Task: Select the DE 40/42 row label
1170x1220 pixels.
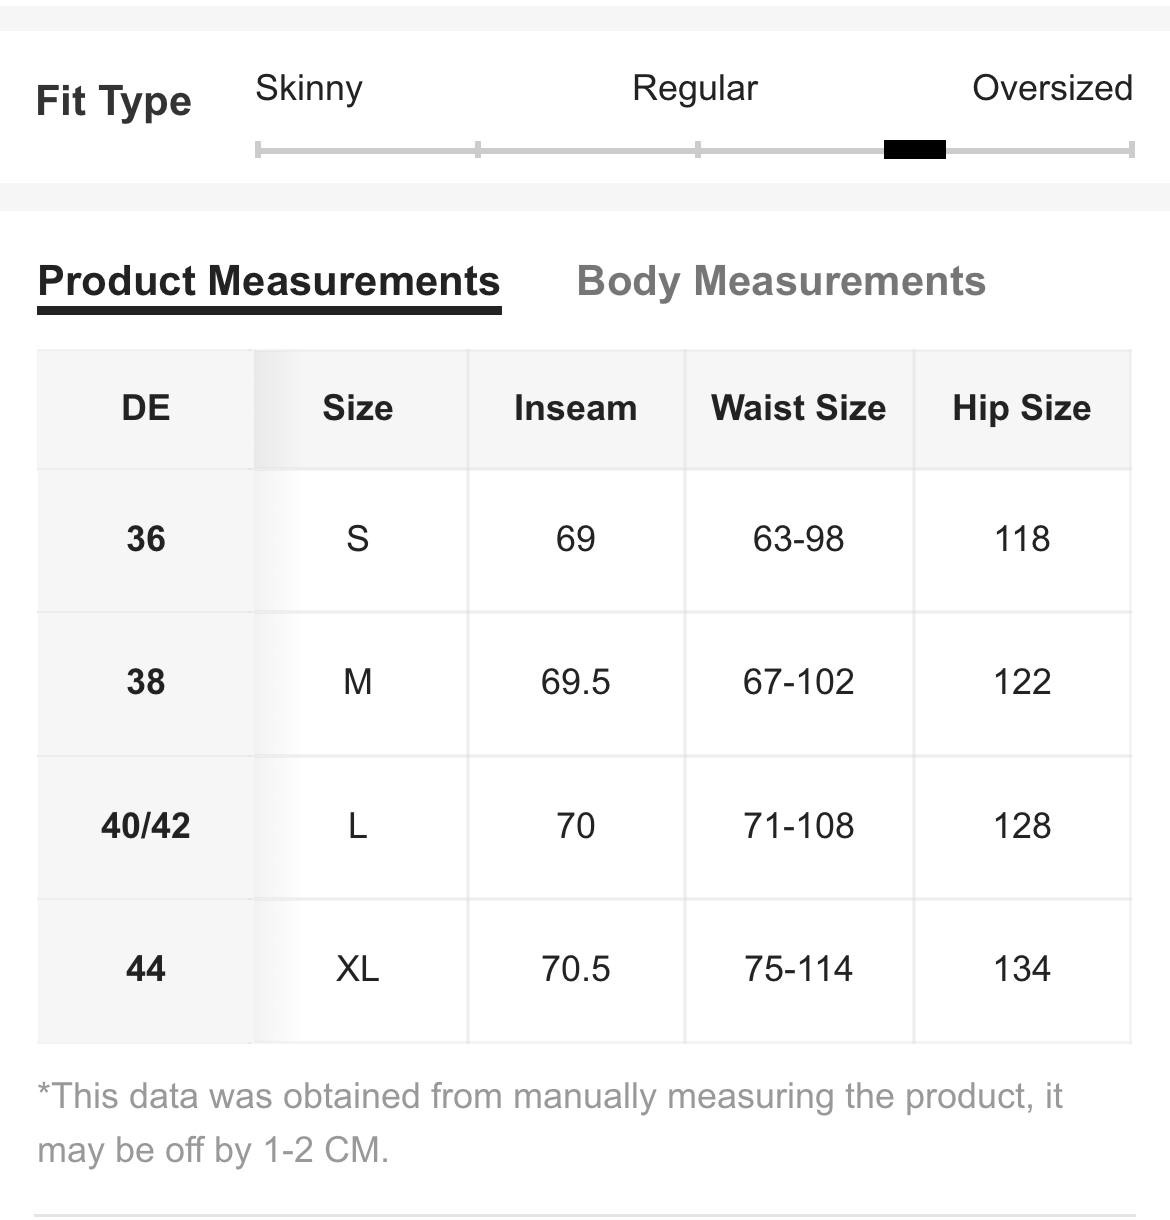Action: click(146, 826)
